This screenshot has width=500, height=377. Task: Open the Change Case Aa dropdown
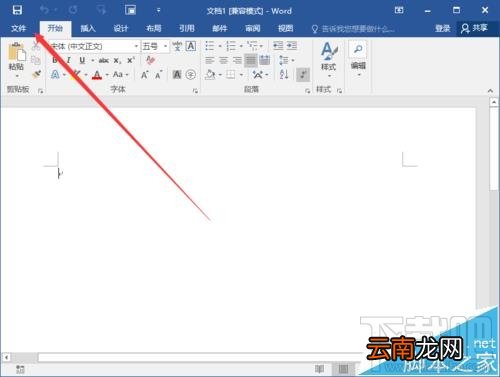tap(120, 75)
